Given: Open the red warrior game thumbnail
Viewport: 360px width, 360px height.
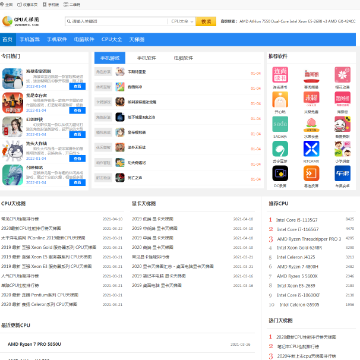Looking at the screenshot, I should (12, 103).
